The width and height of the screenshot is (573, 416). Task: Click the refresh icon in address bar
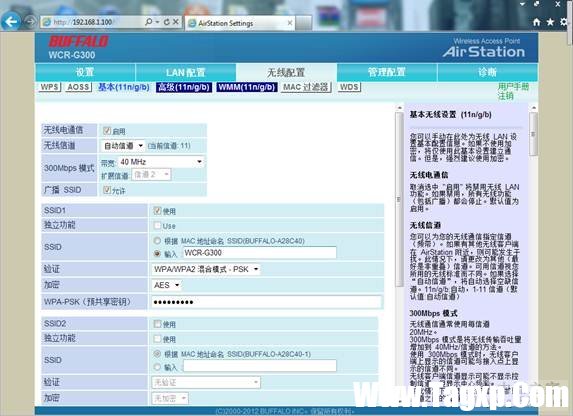click(x=167, y=22)
